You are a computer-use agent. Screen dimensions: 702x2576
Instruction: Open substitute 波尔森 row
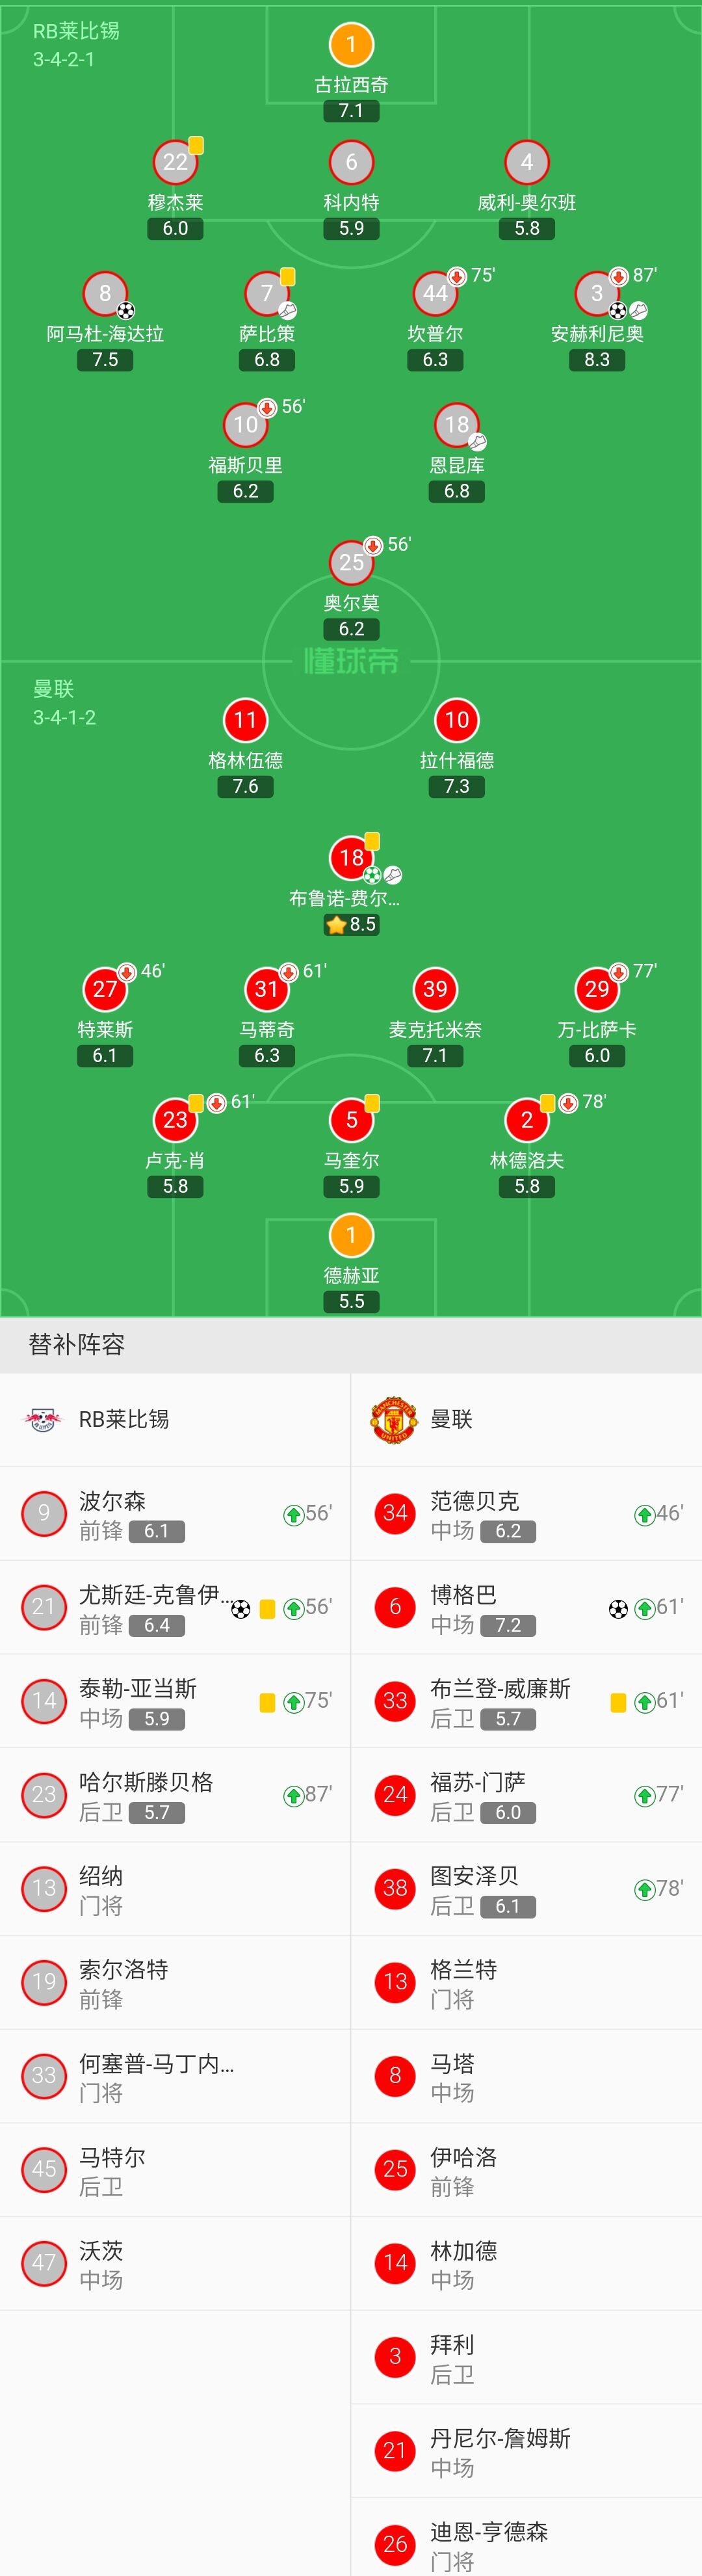tap(175, 1514)
